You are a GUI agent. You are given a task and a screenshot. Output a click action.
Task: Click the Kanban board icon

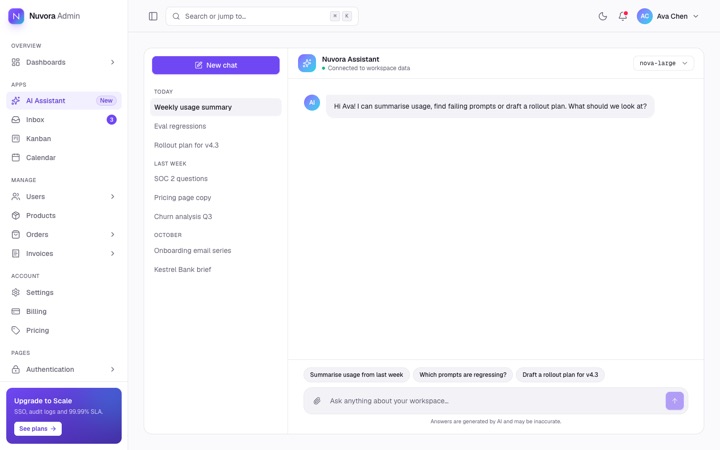pyautogui.click(x=16, y=138)
